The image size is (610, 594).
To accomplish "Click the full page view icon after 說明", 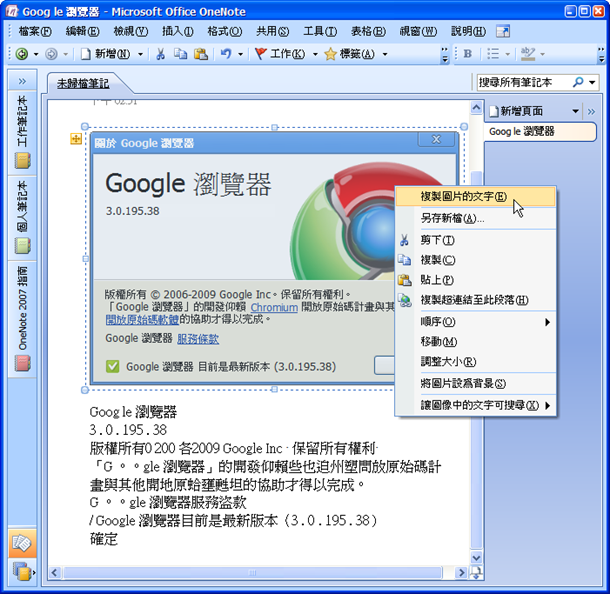I will pyautogui.click(x=503, y=31).
